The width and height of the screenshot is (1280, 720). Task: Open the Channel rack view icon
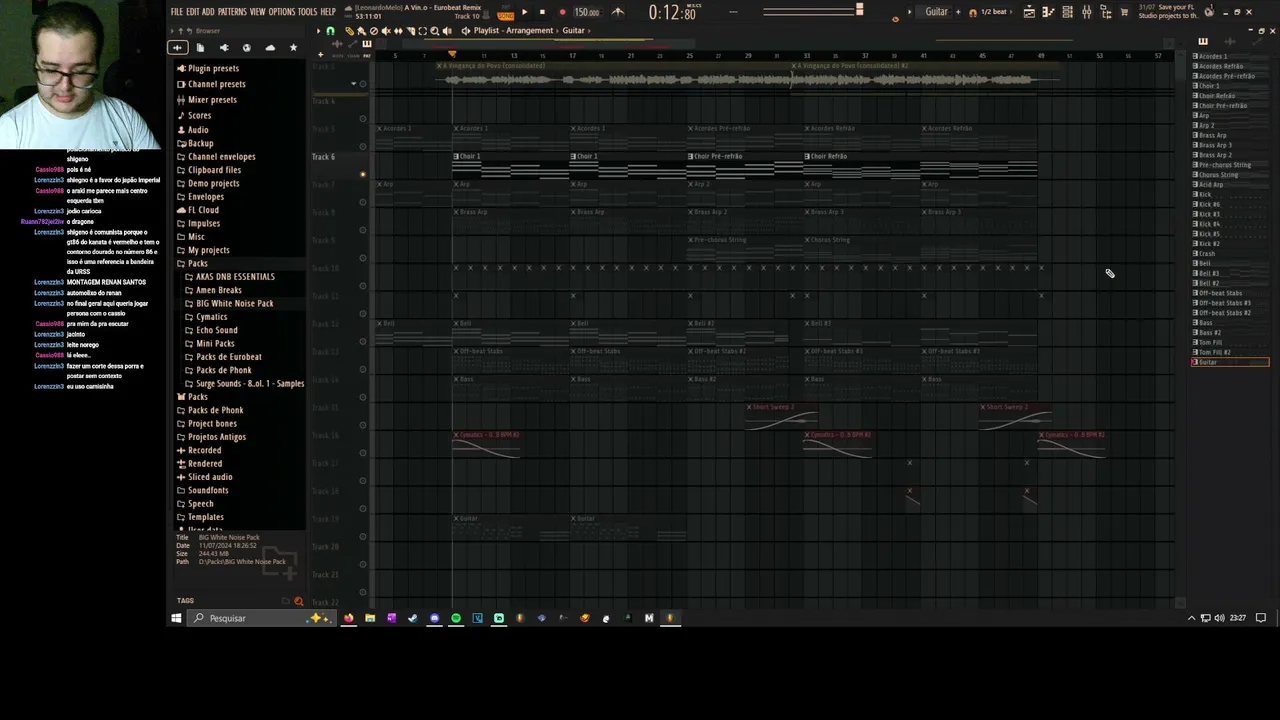[x=1067, y=12]
